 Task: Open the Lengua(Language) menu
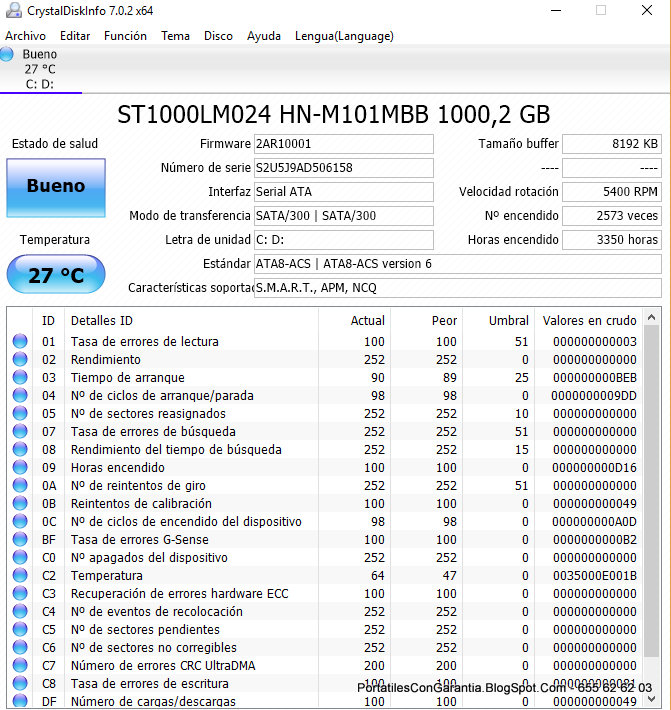[x=344, y=36]
